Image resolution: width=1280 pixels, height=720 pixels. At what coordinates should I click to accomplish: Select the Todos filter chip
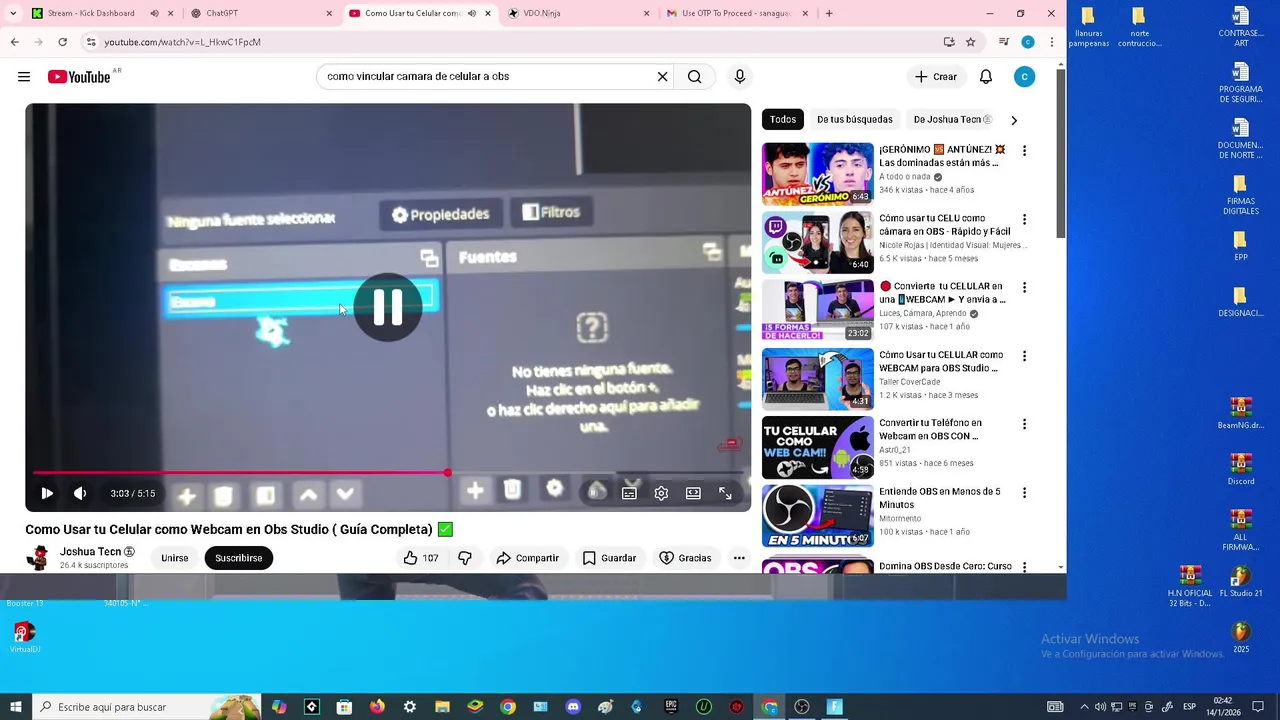pos(783,119)
